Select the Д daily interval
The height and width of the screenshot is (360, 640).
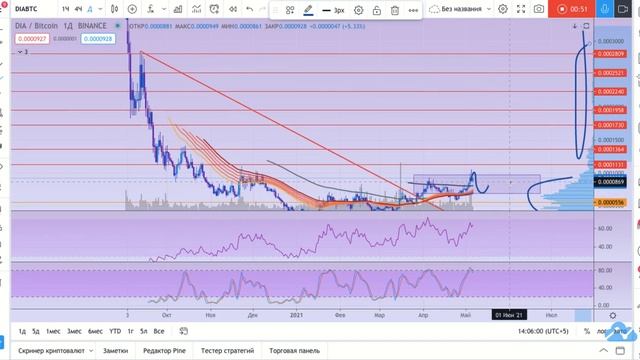coord(90,9)
